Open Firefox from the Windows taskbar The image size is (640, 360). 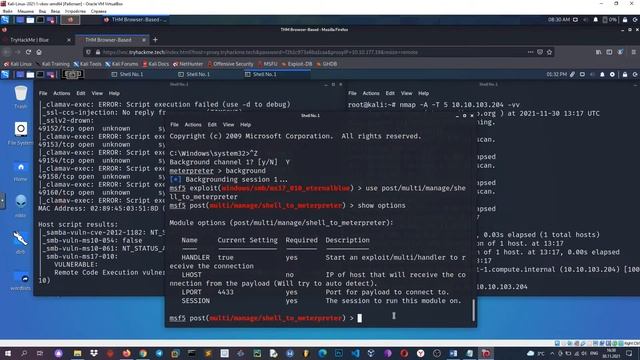tap(127, 353)
